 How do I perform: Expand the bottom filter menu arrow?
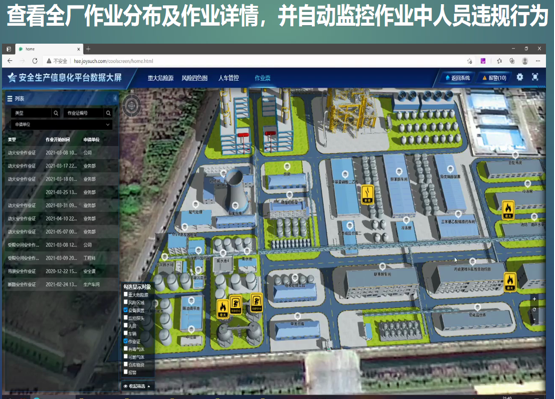(149, 386)
